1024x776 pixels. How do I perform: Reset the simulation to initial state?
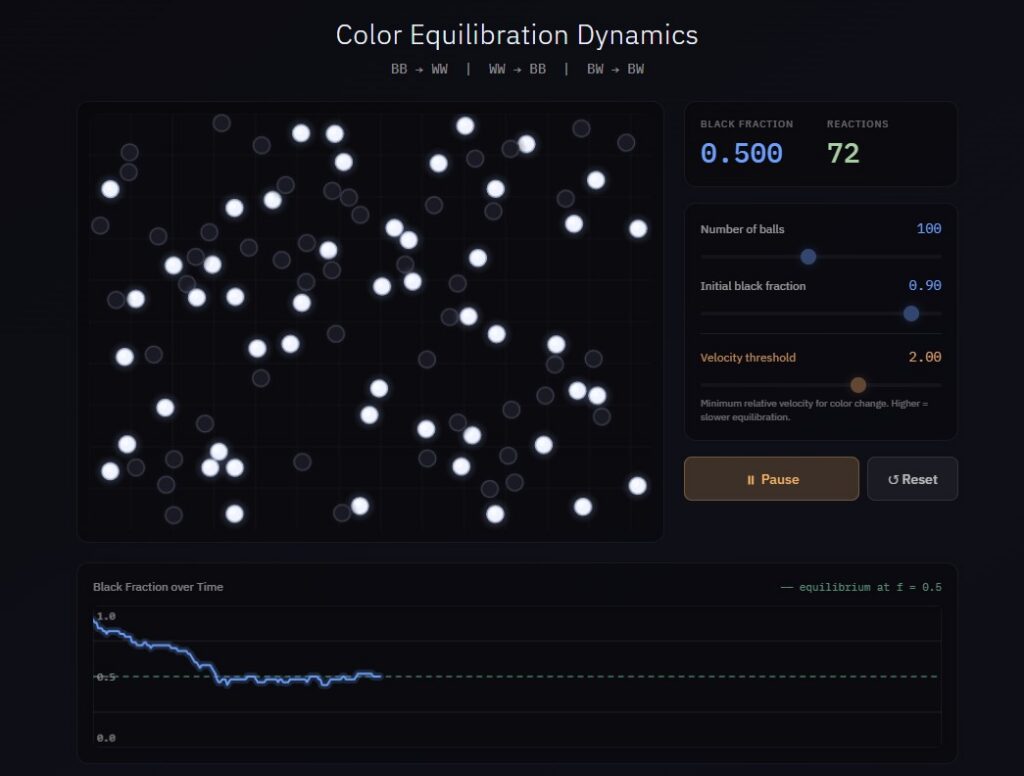tap(912, 479)
